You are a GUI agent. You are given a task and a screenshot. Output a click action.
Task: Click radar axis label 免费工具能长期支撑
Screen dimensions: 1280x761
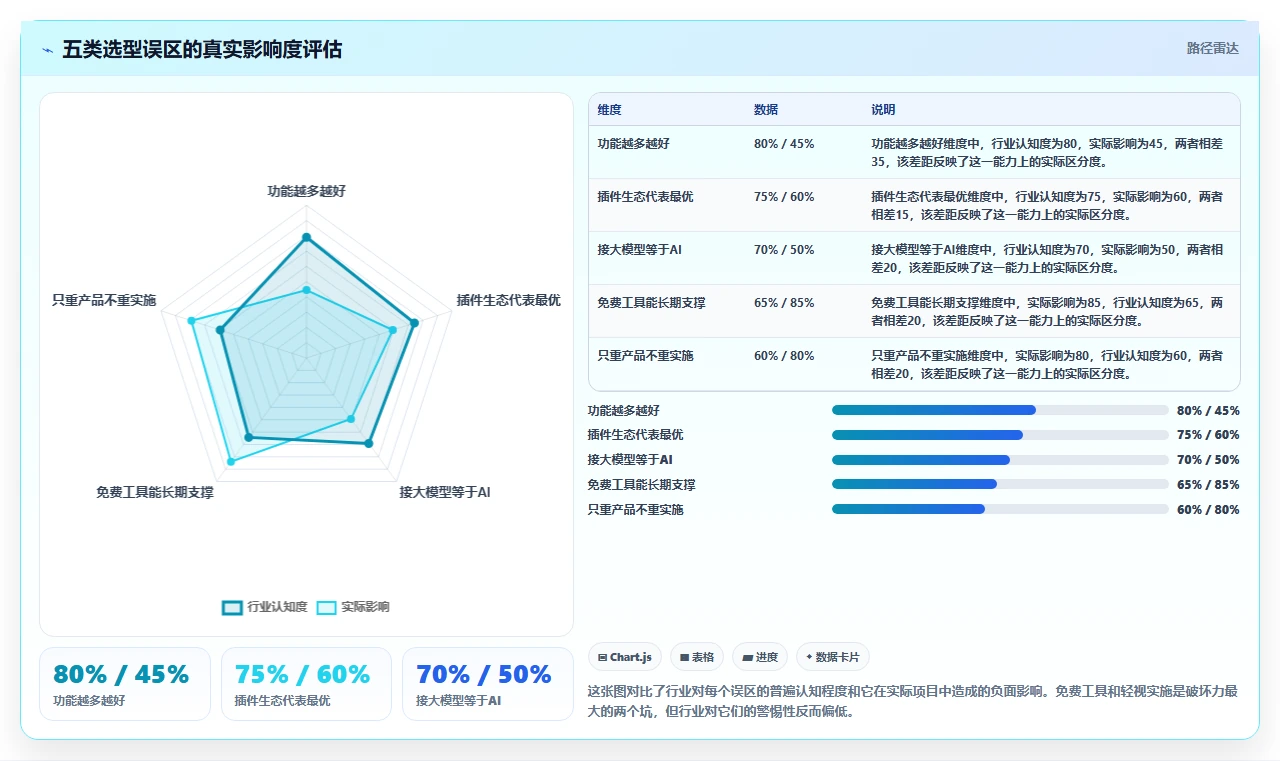[155, 492]
